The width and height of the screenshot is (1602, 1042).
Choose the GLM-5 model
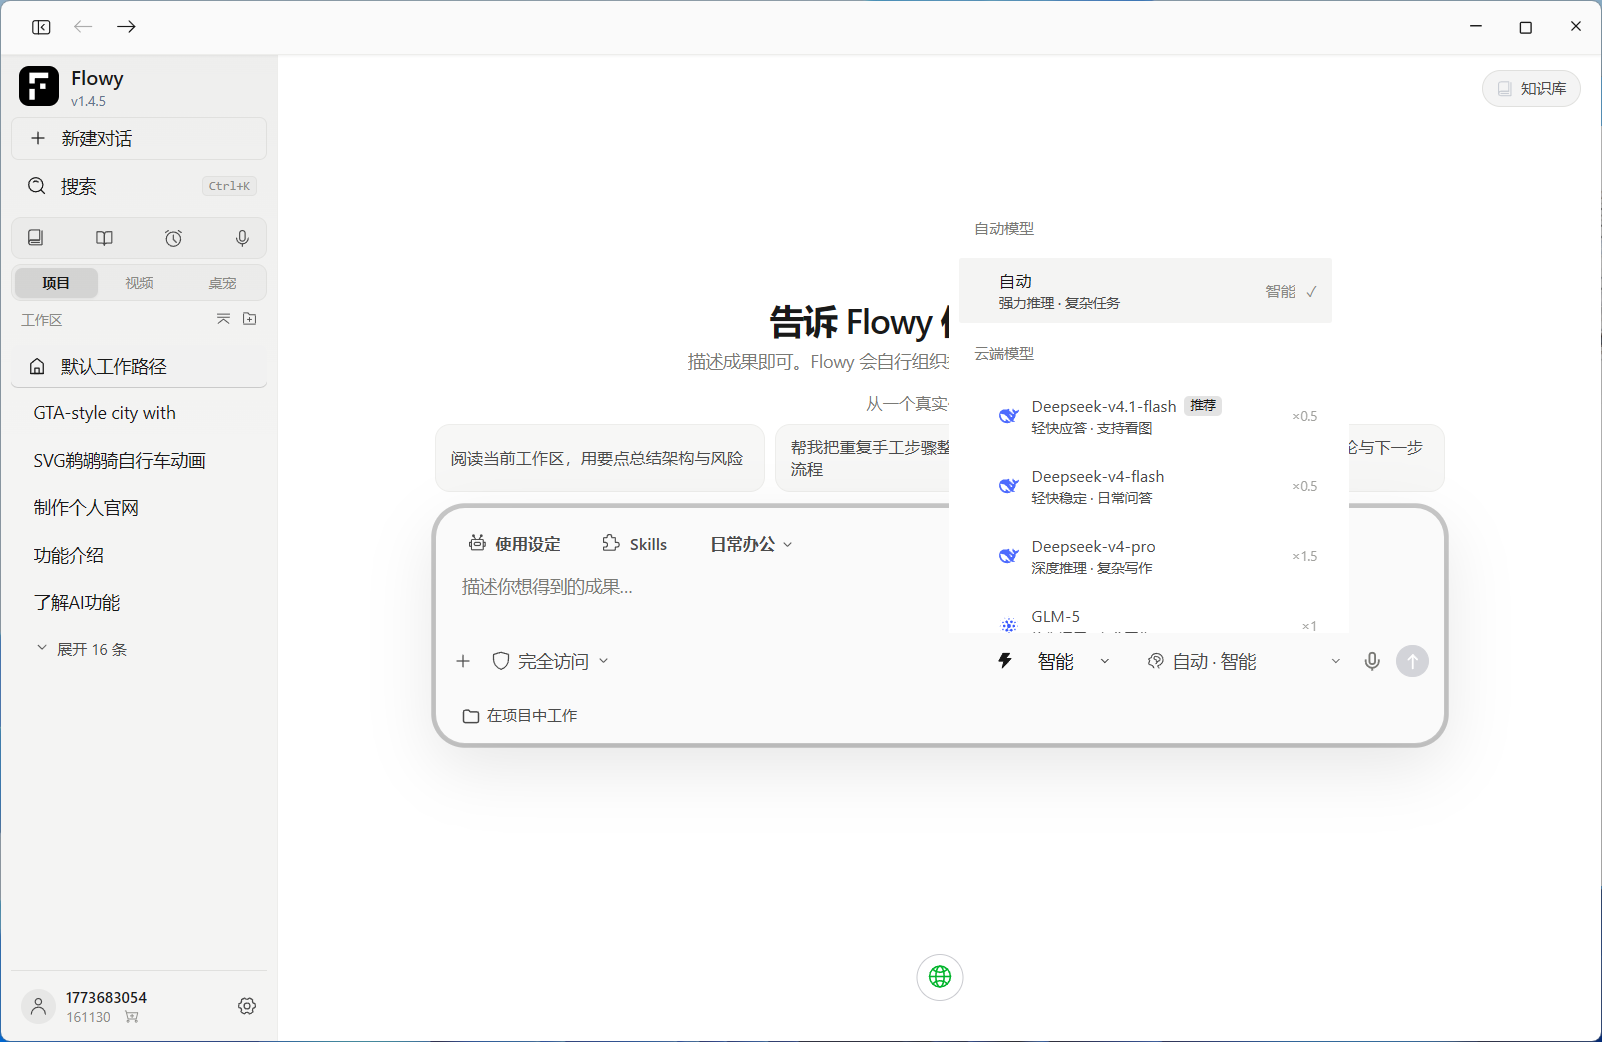(x=1145, y=615)
